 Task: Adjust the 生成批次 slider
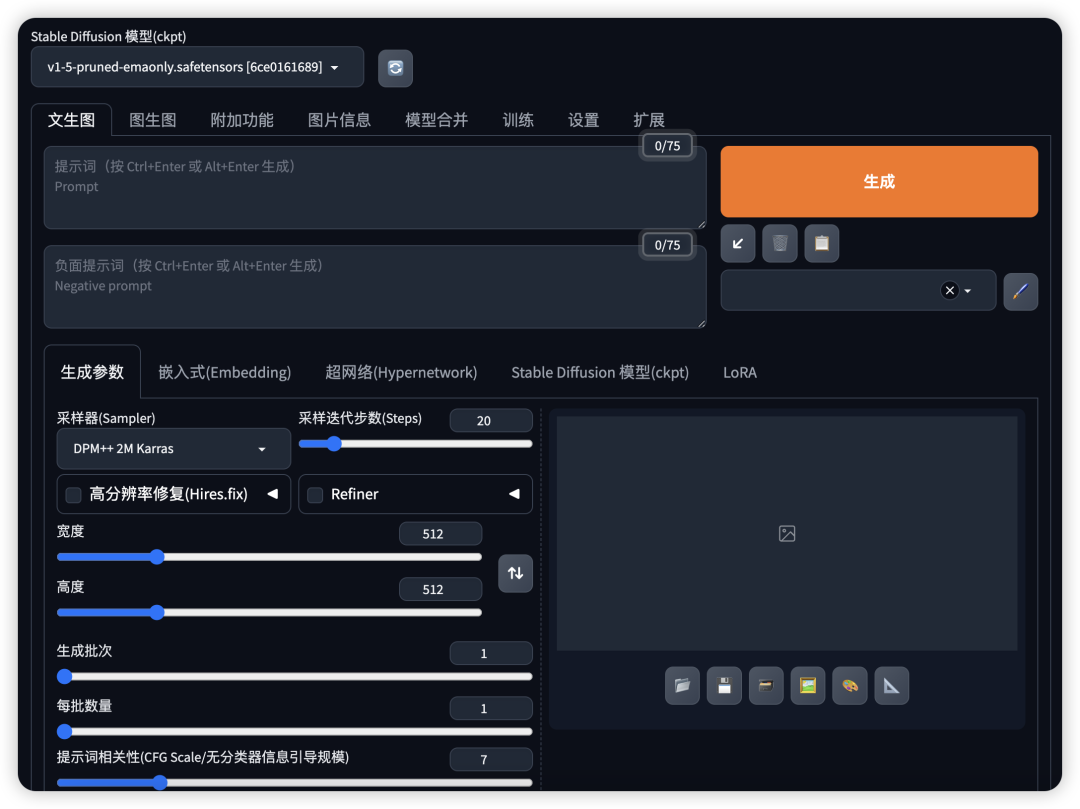295,676
